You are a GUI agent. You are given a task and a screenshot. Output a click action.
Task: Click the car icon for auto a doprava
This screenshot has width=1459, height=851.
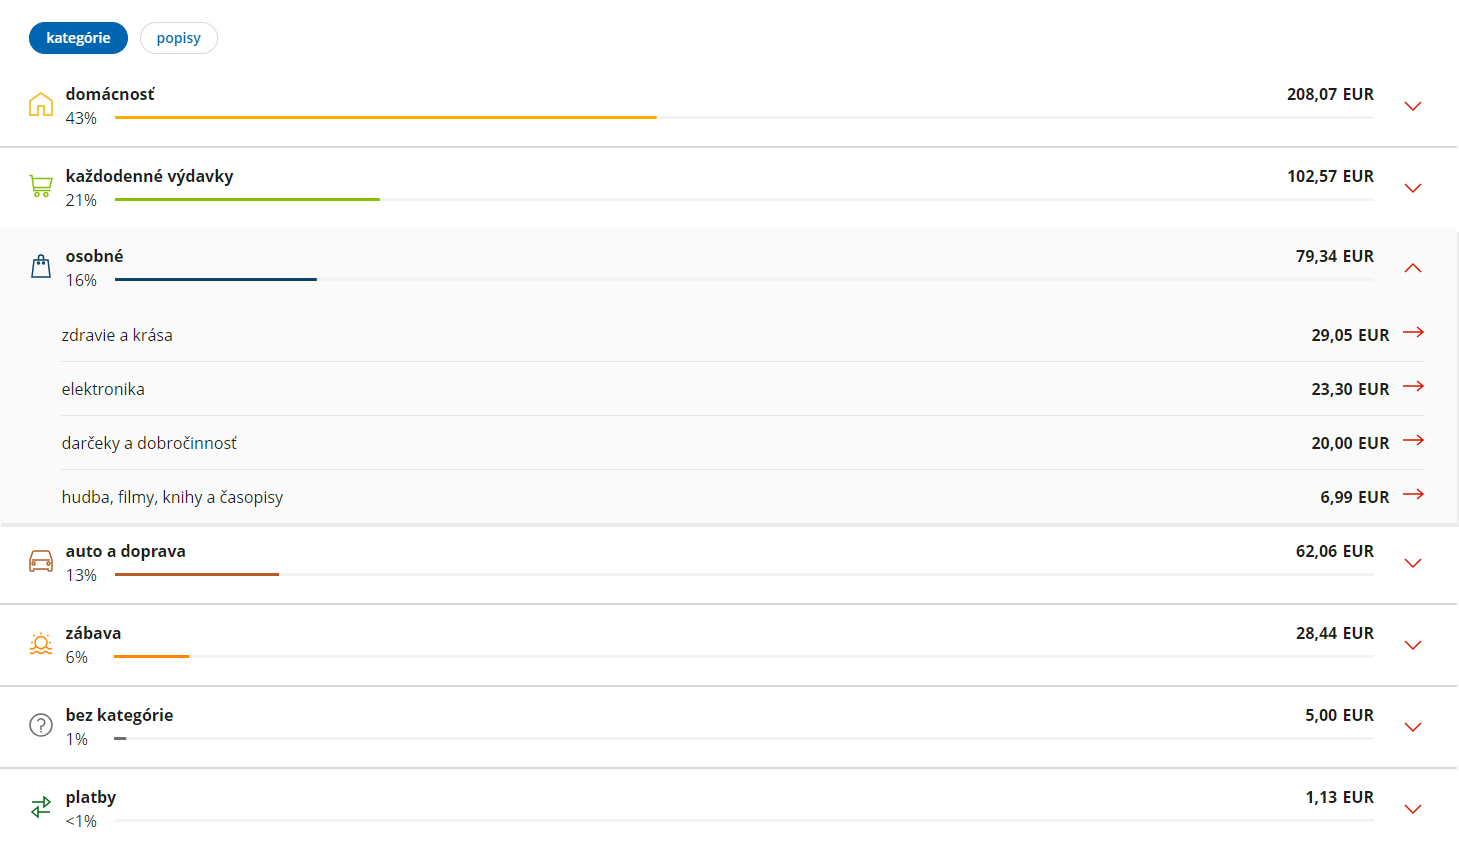[x=41, y=561]
